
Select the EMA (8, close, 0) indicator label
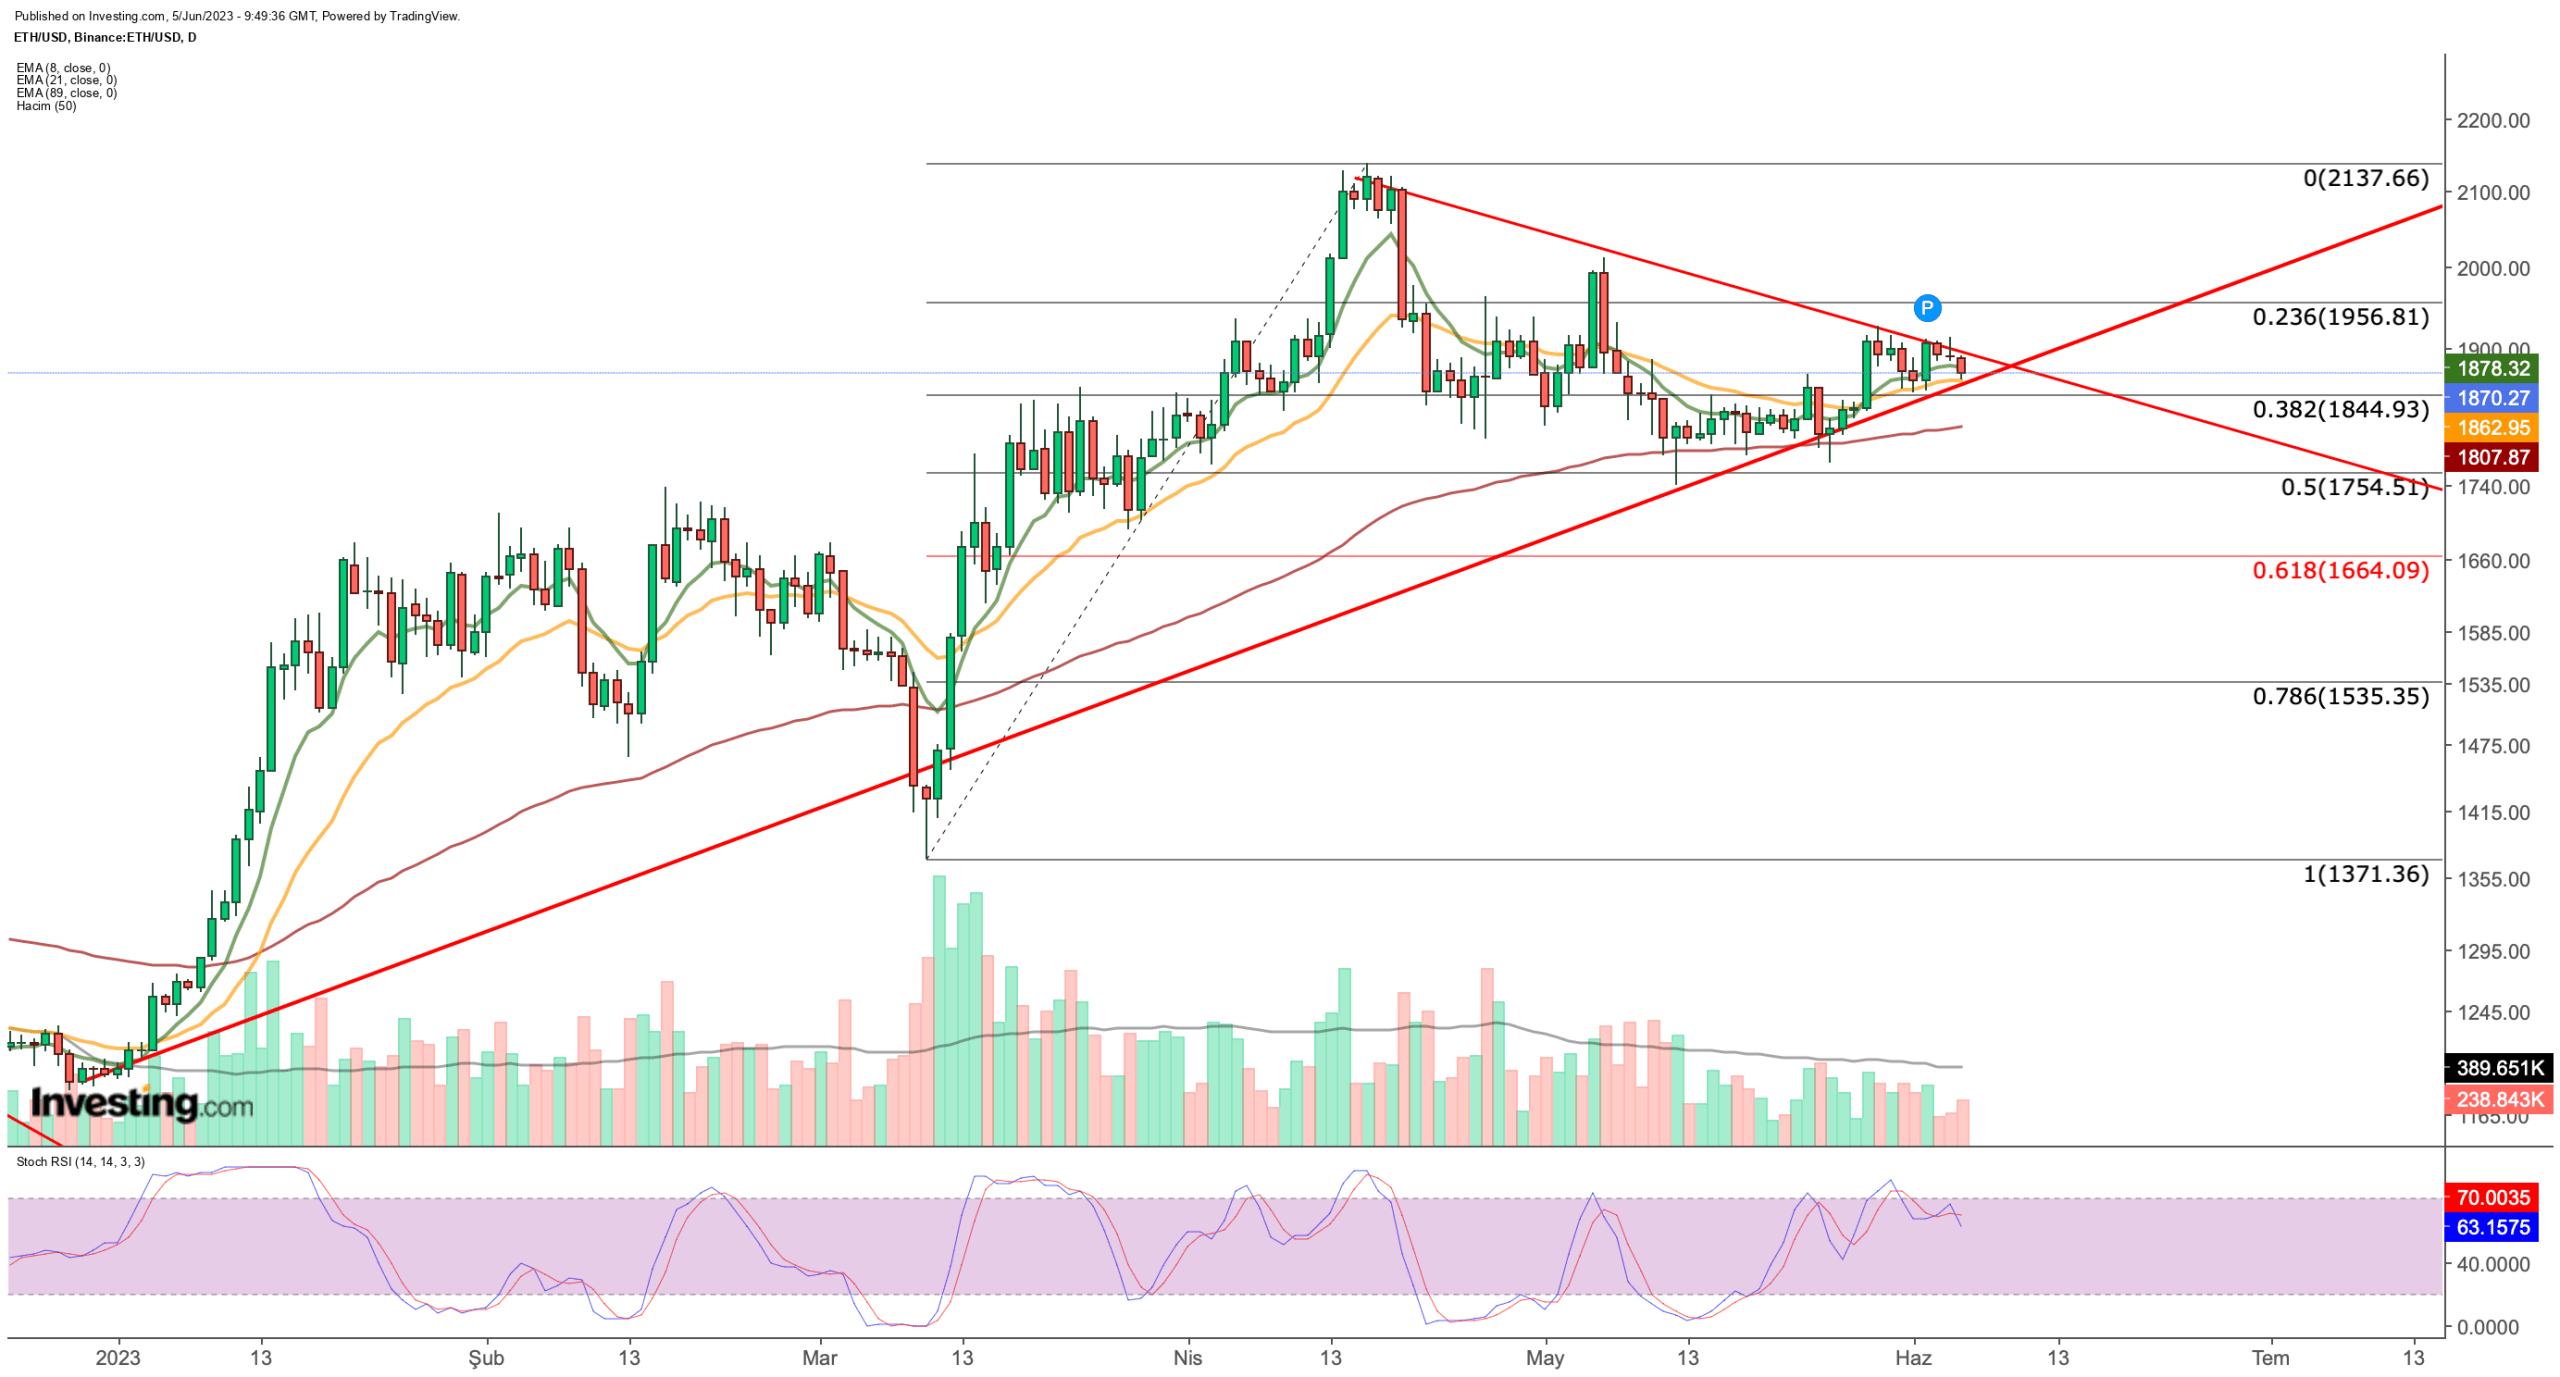click(x=63, y=68)
